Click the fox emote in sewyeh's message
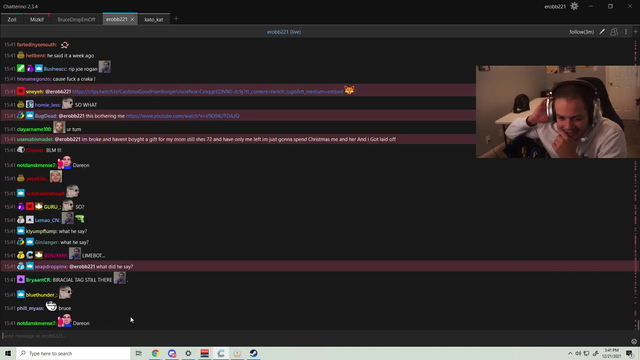Viewport: 640px width, 360px height. coord(349,90)
